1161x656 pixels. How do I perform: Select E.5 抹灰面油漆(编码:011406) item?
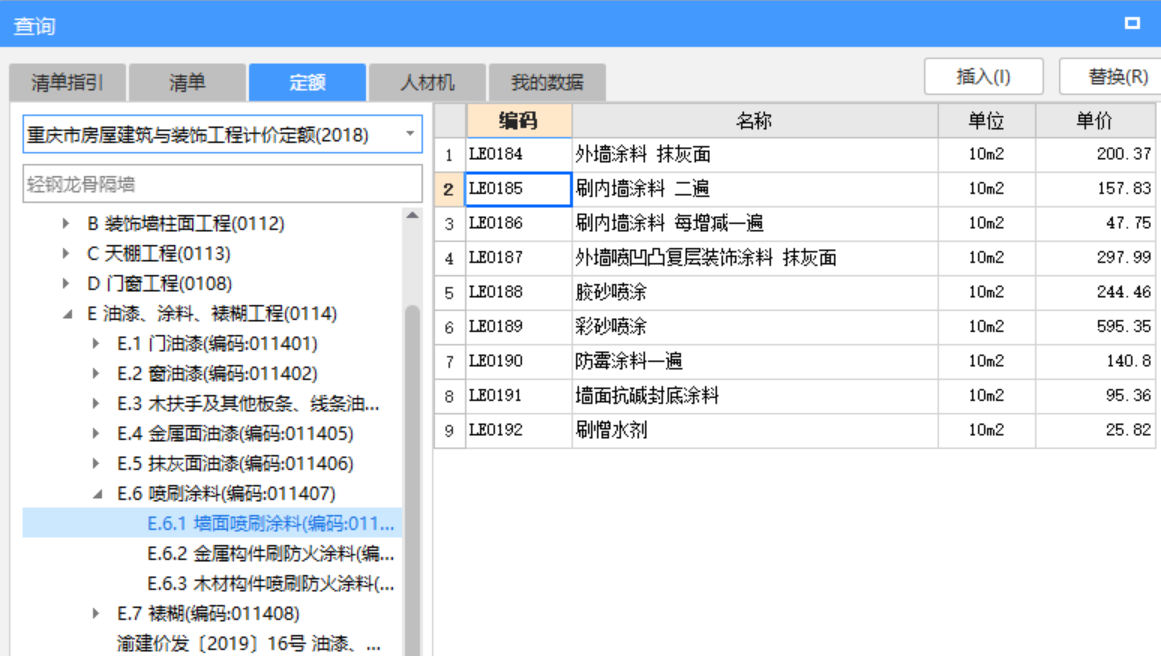(235, 463)
